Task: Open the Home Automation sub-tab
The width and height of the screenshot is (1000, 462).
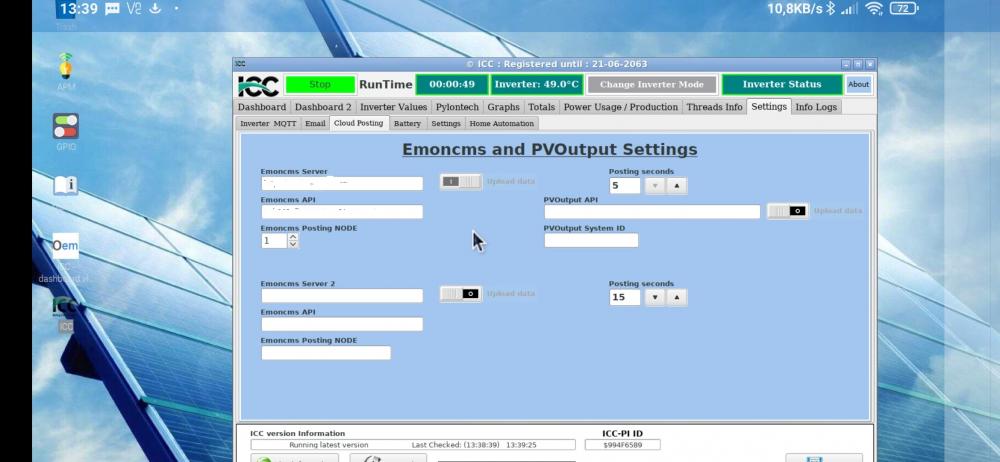Action: [x=502, y=124]
